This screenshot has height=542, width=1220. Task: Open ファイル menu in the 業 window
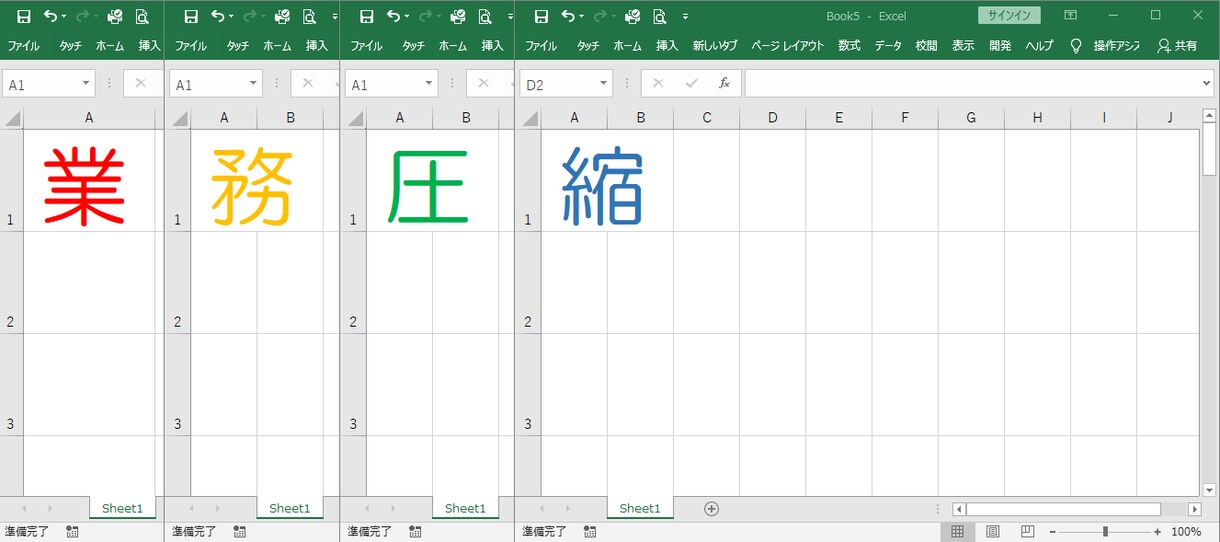24,46
